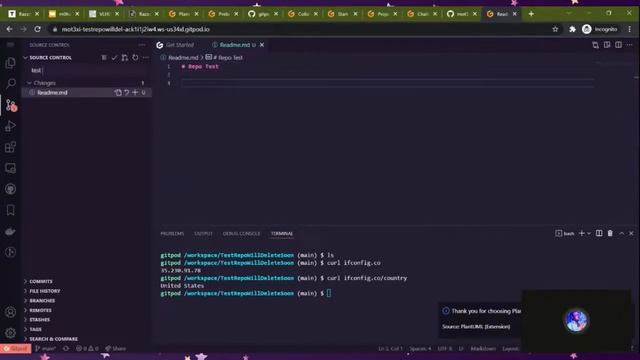Switch to the OUTPUT panel tab
The width and height of the screenshot is (640, 360).
point(203,233)
